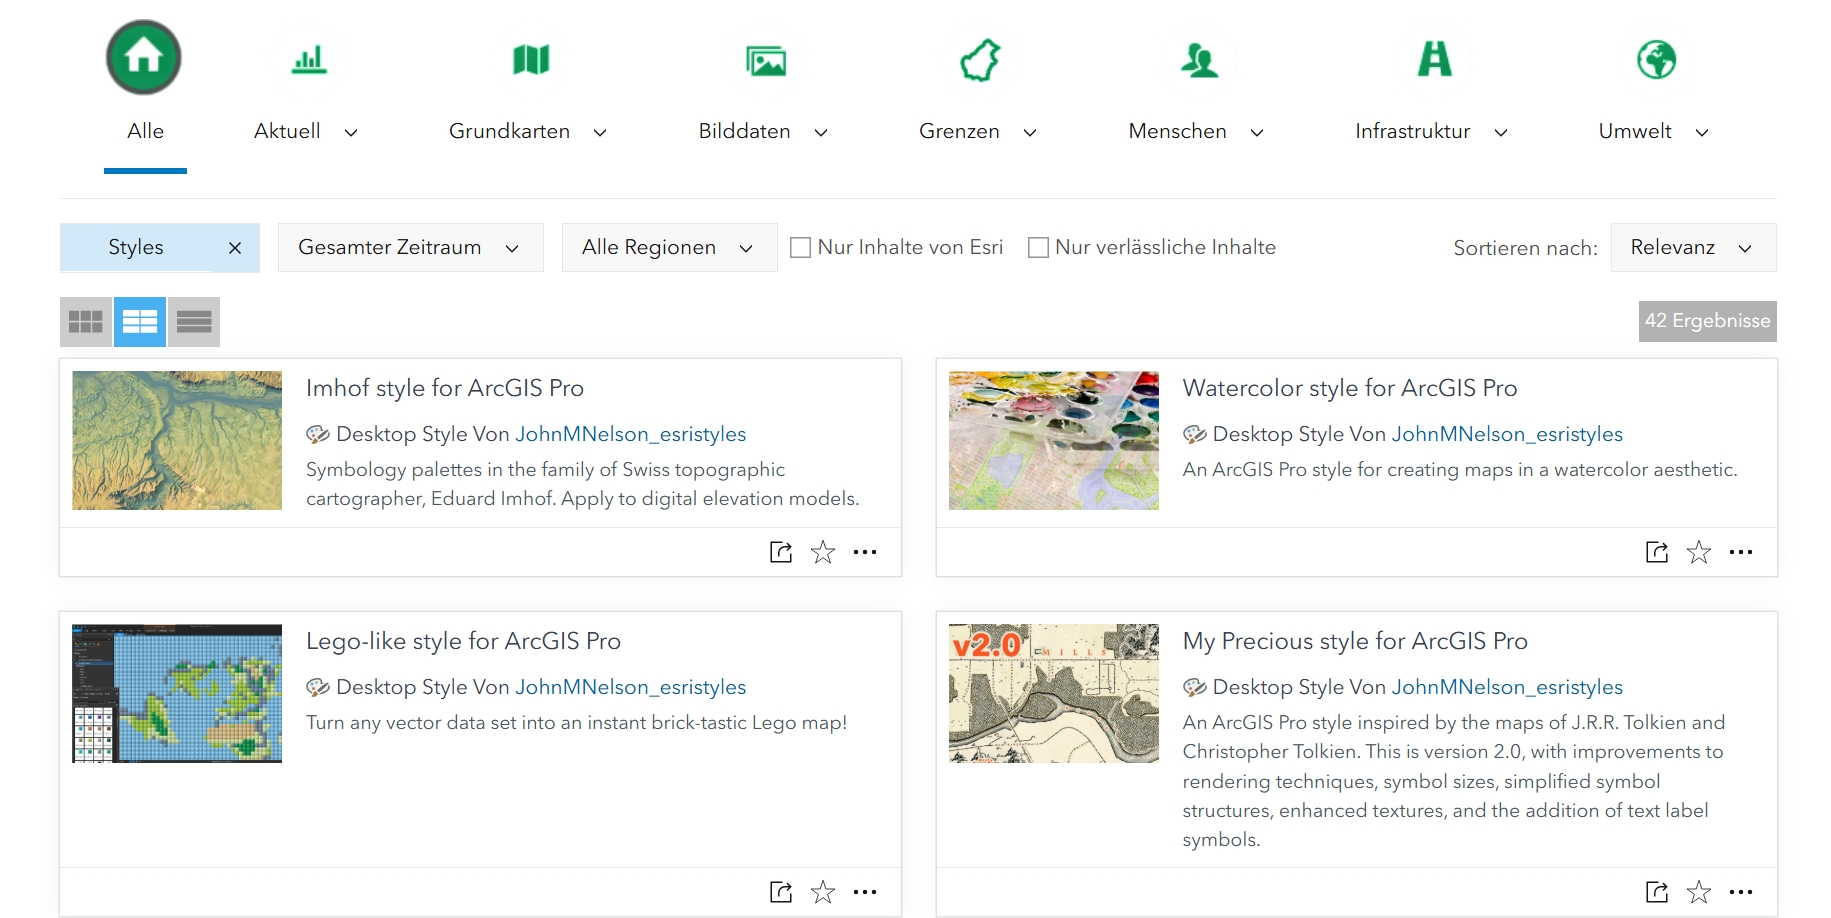
Task: Click the globe icon above Umwelt
Action: point(1656,60)
